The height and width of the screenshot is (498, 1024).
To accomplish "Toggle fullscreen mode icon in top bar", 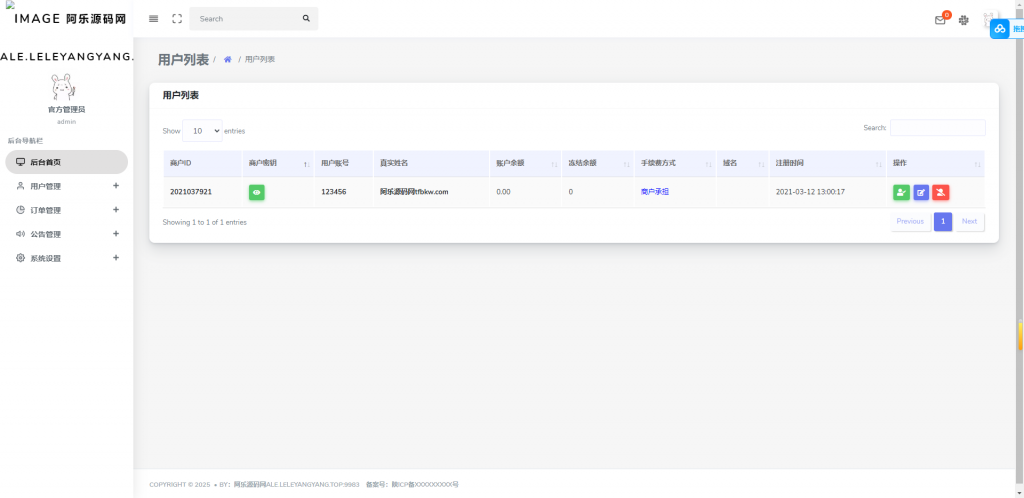I will [177, 19].
